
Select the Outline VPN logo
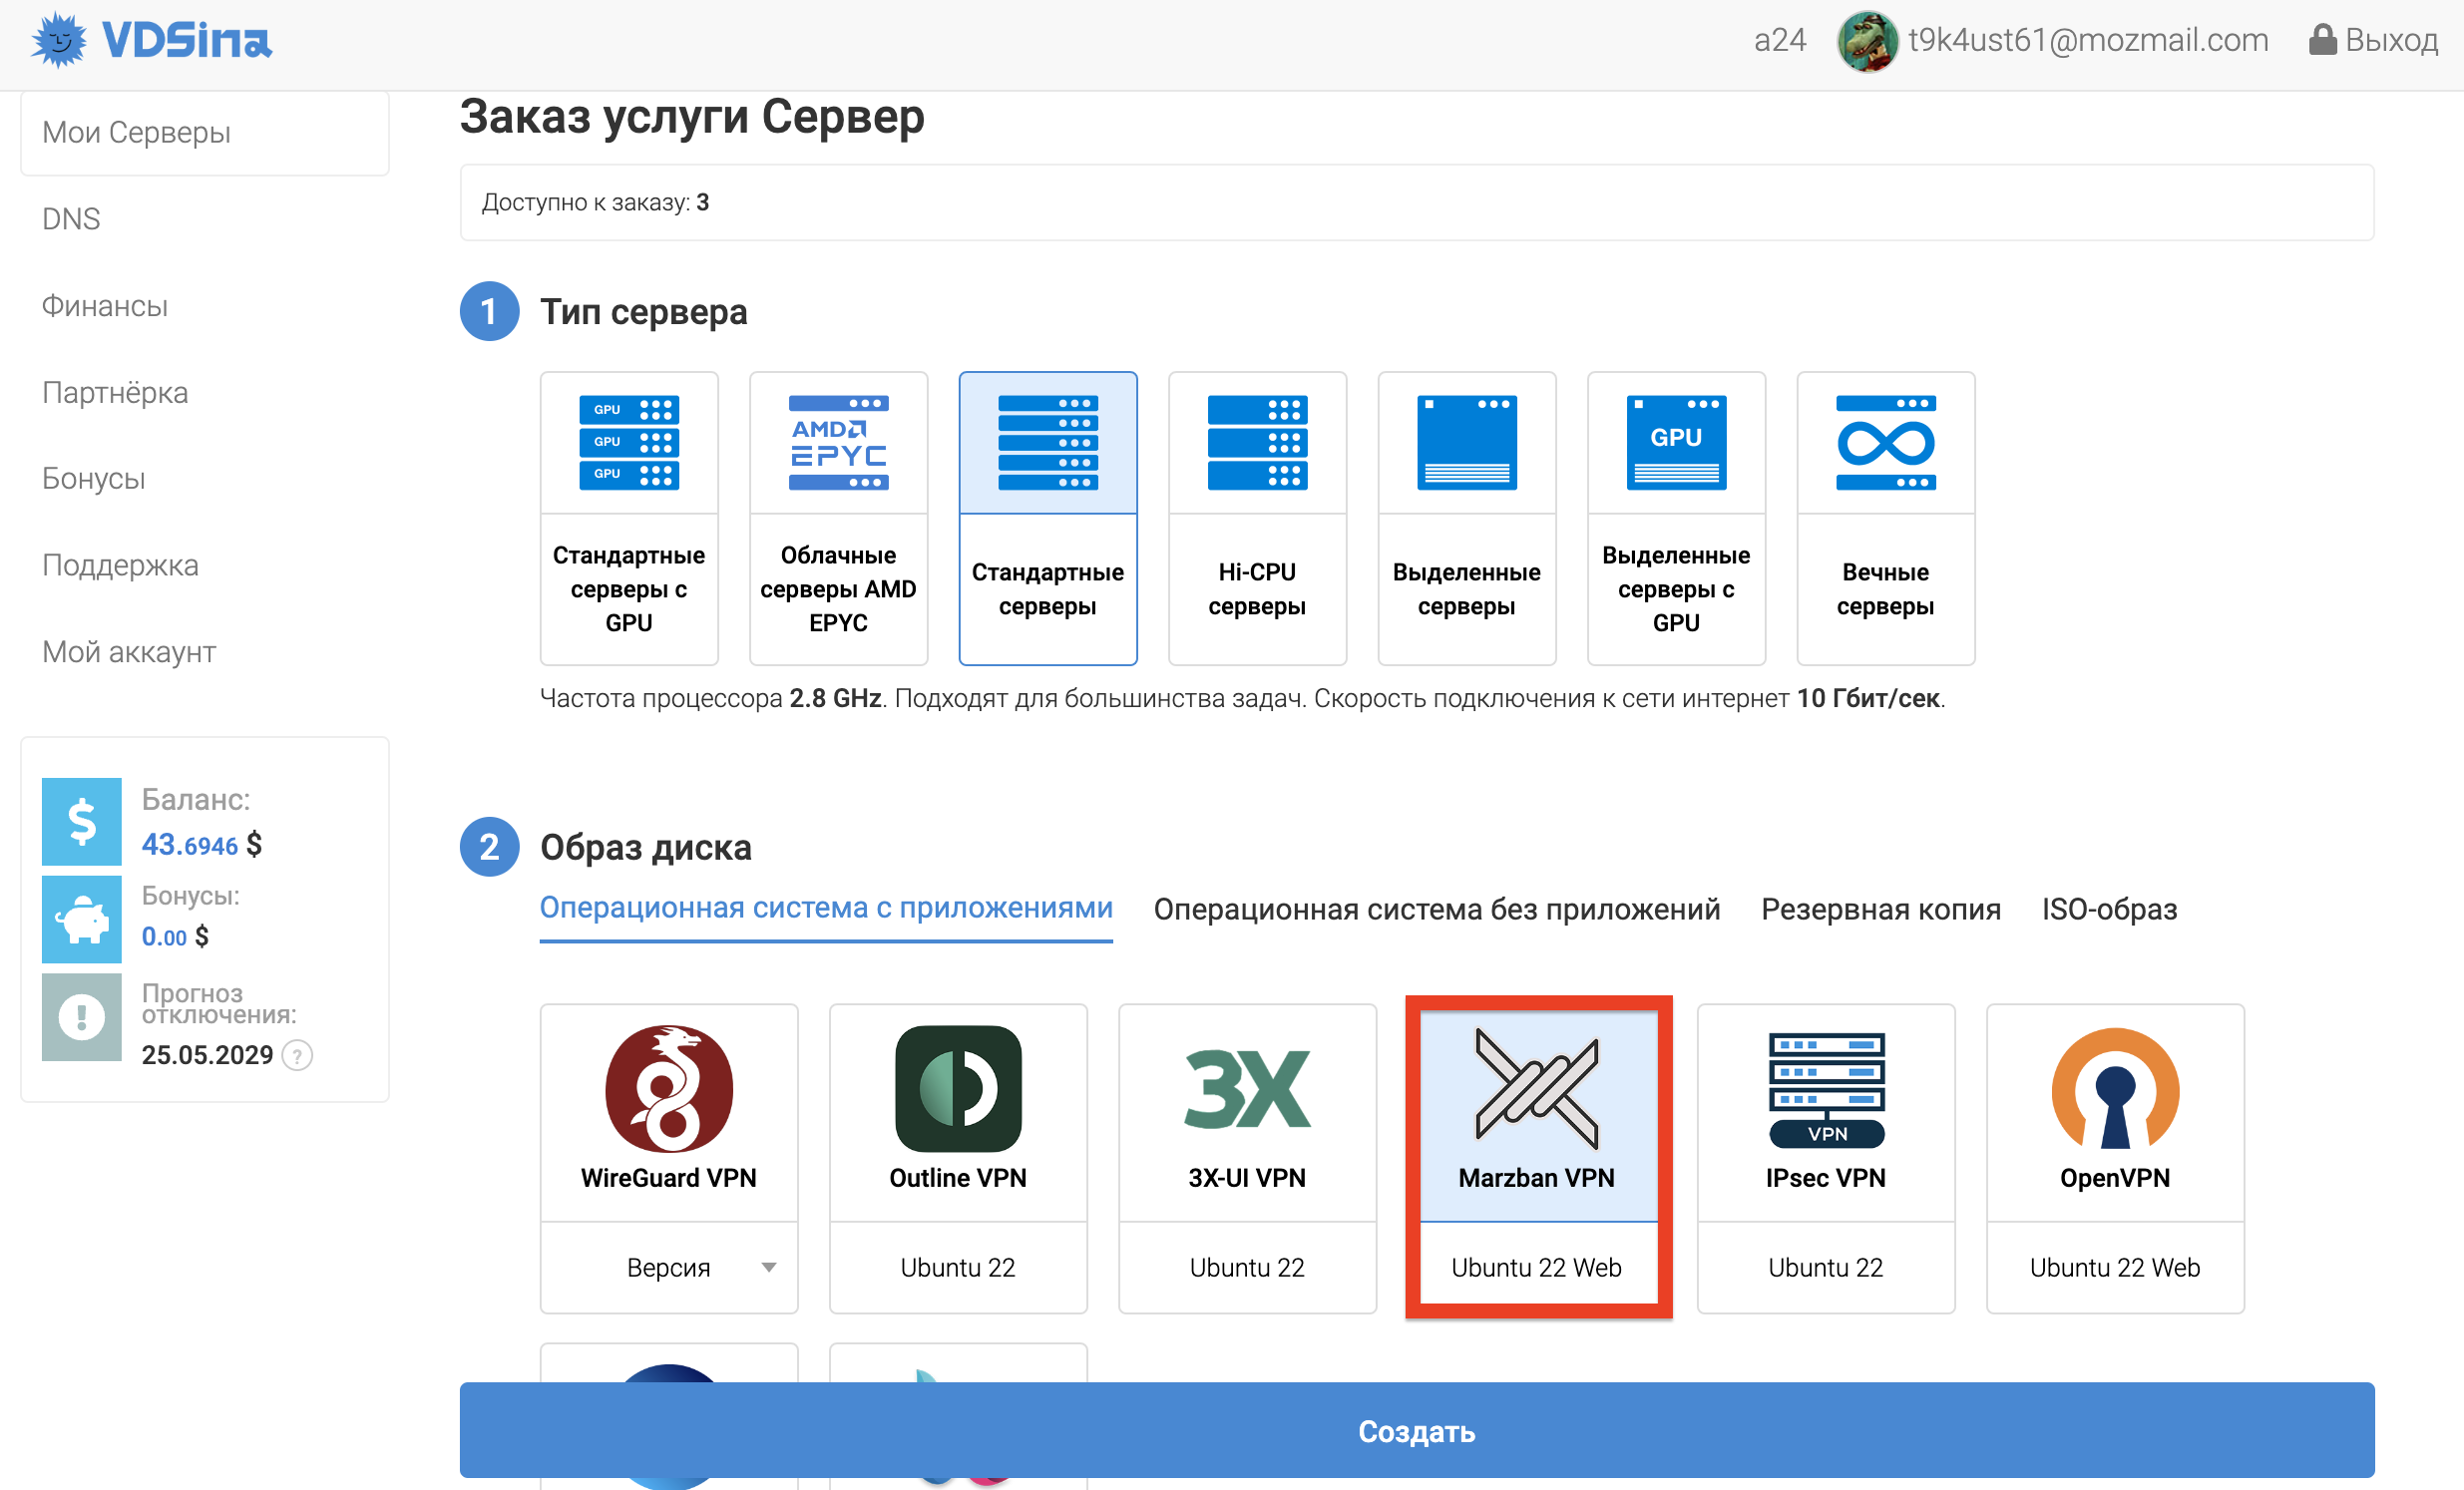coord(958,1088)
